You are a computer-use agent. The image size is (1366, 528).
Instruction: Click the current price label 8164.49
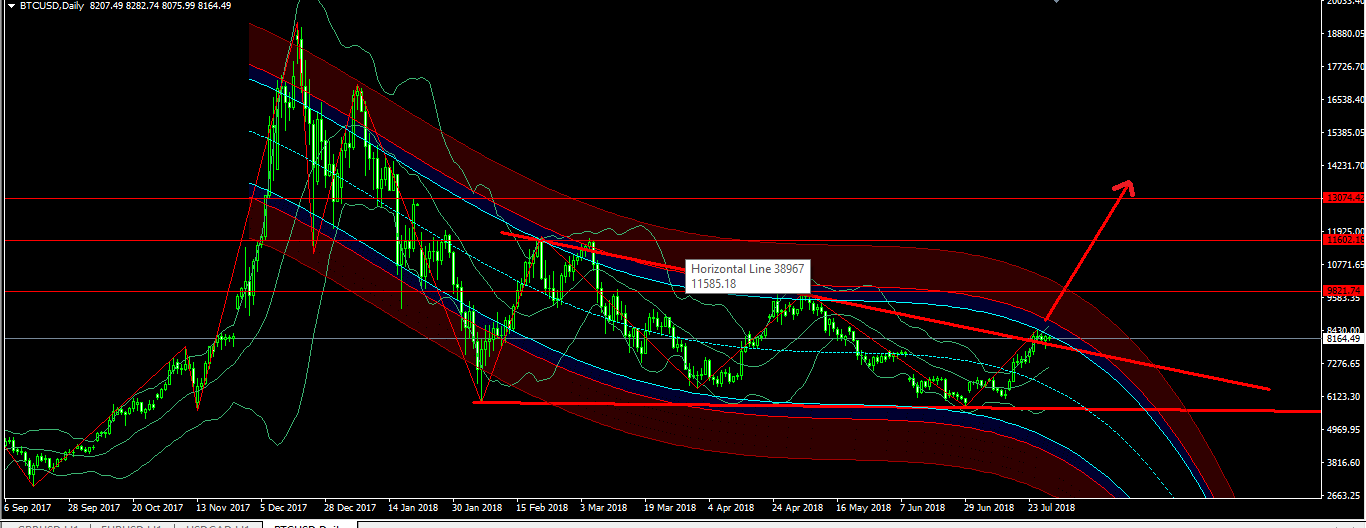coord(1344,339)
